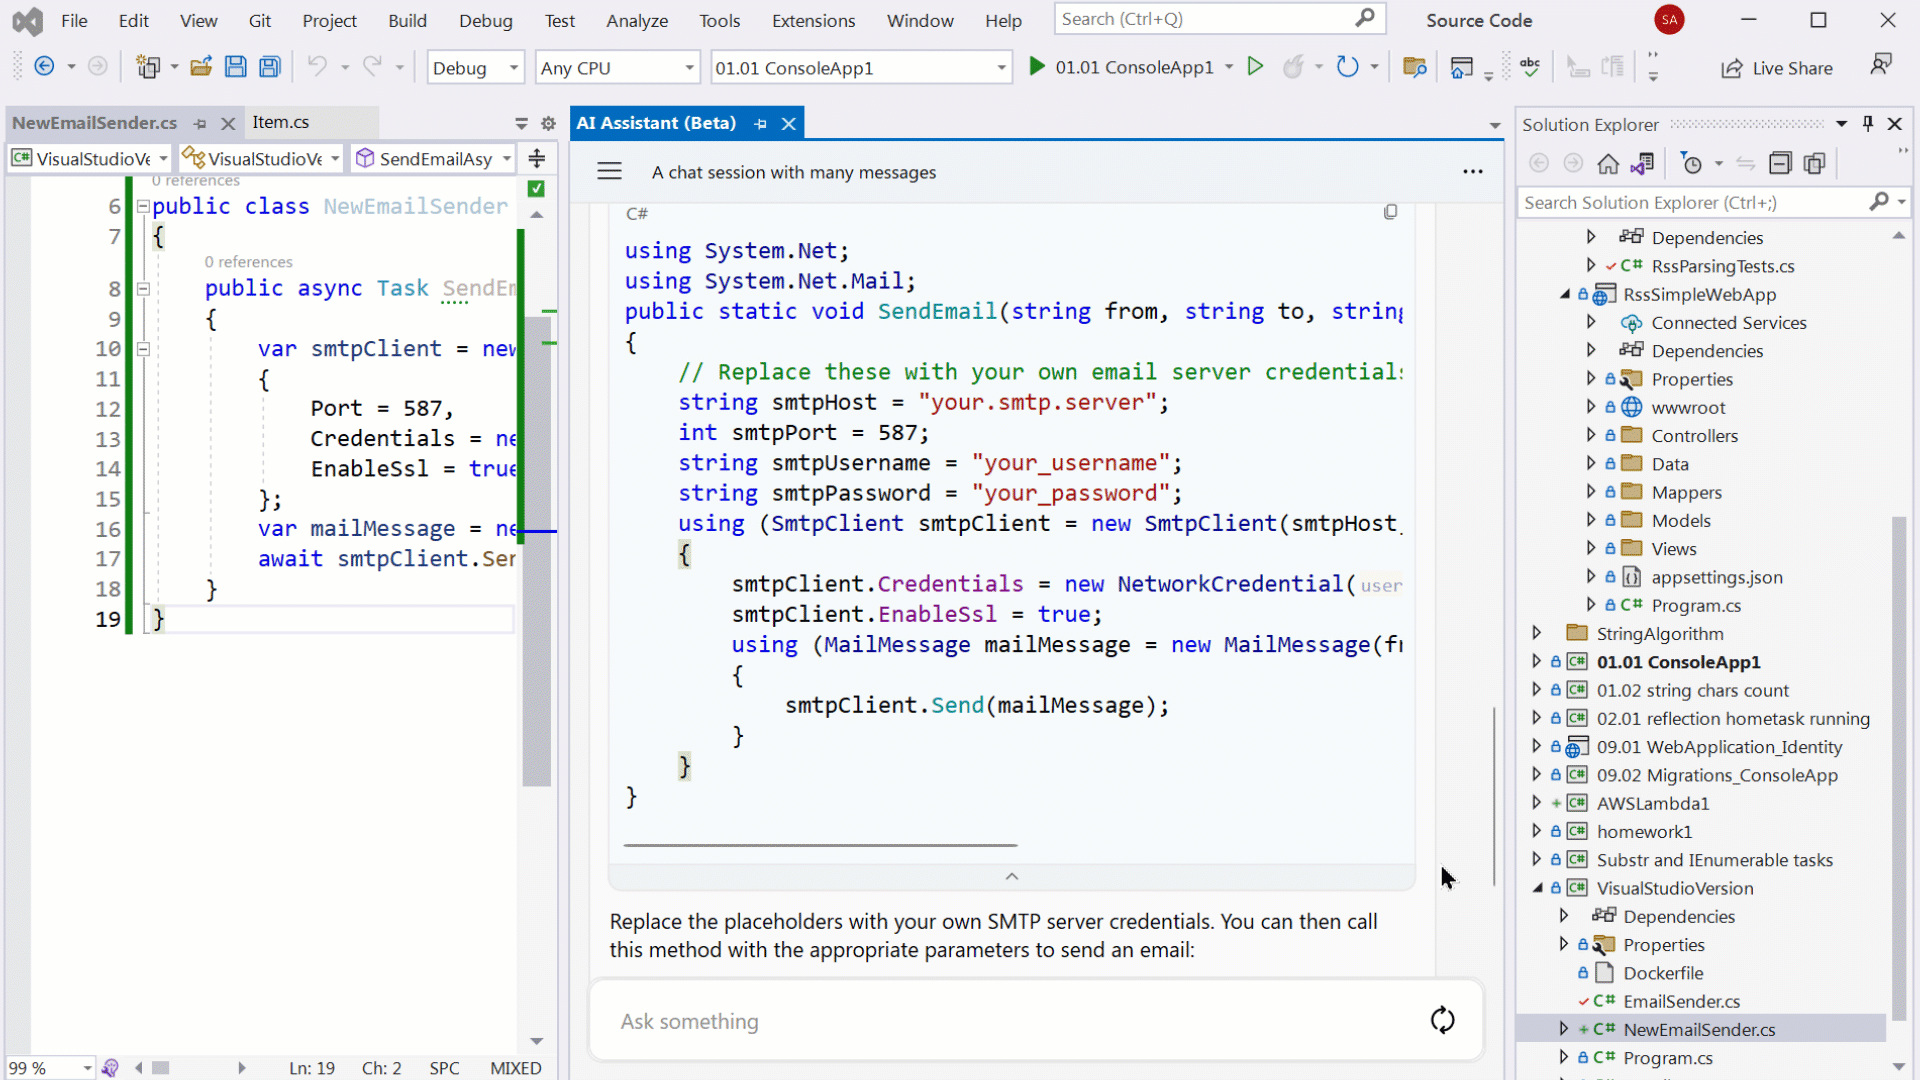The height and width of the screenshot is (1080, 1920).
Task: Click the Switch Views icon in Solution Explorer
Action: click(x=1642, y=163)
